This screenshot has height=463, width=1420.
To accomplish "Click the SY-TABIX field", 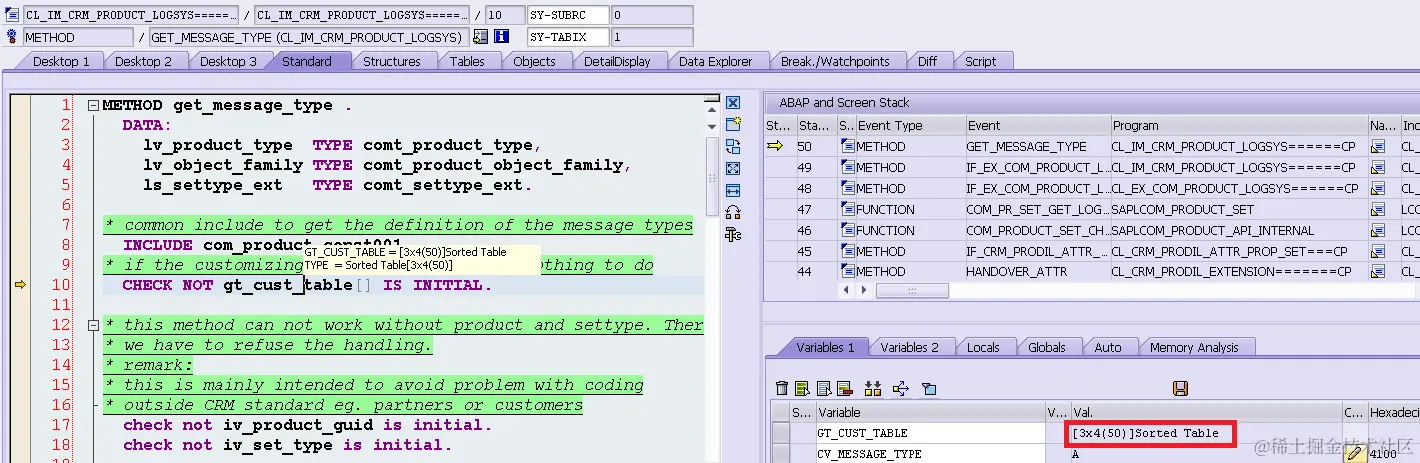I will pyautogui.click(x=568, y=37).
